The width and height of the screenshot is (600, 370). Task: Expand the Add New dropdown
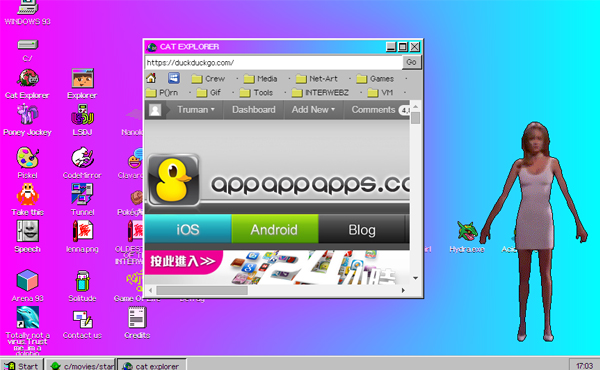click(313, 110)
